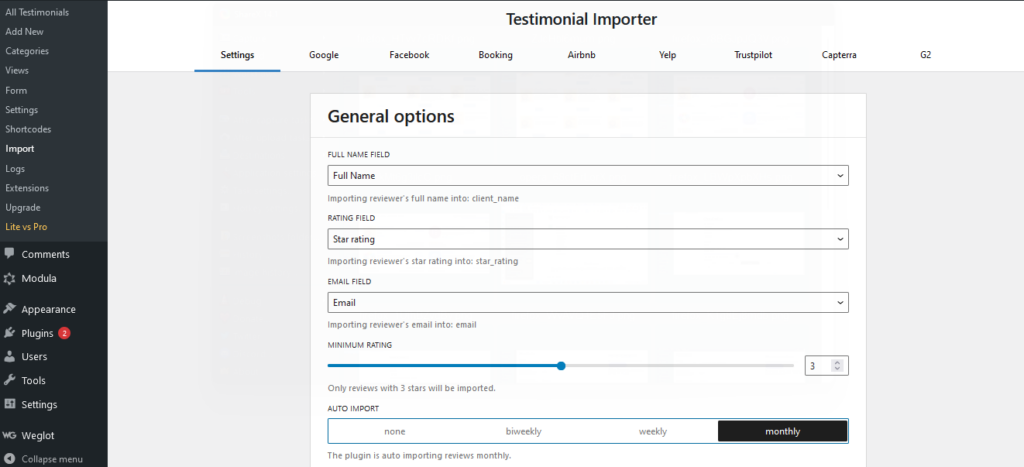Image resolution: width=1024 pixels, height=467 pixels.
Task: Open Import submenu link
Action: (x=20, y=149)
